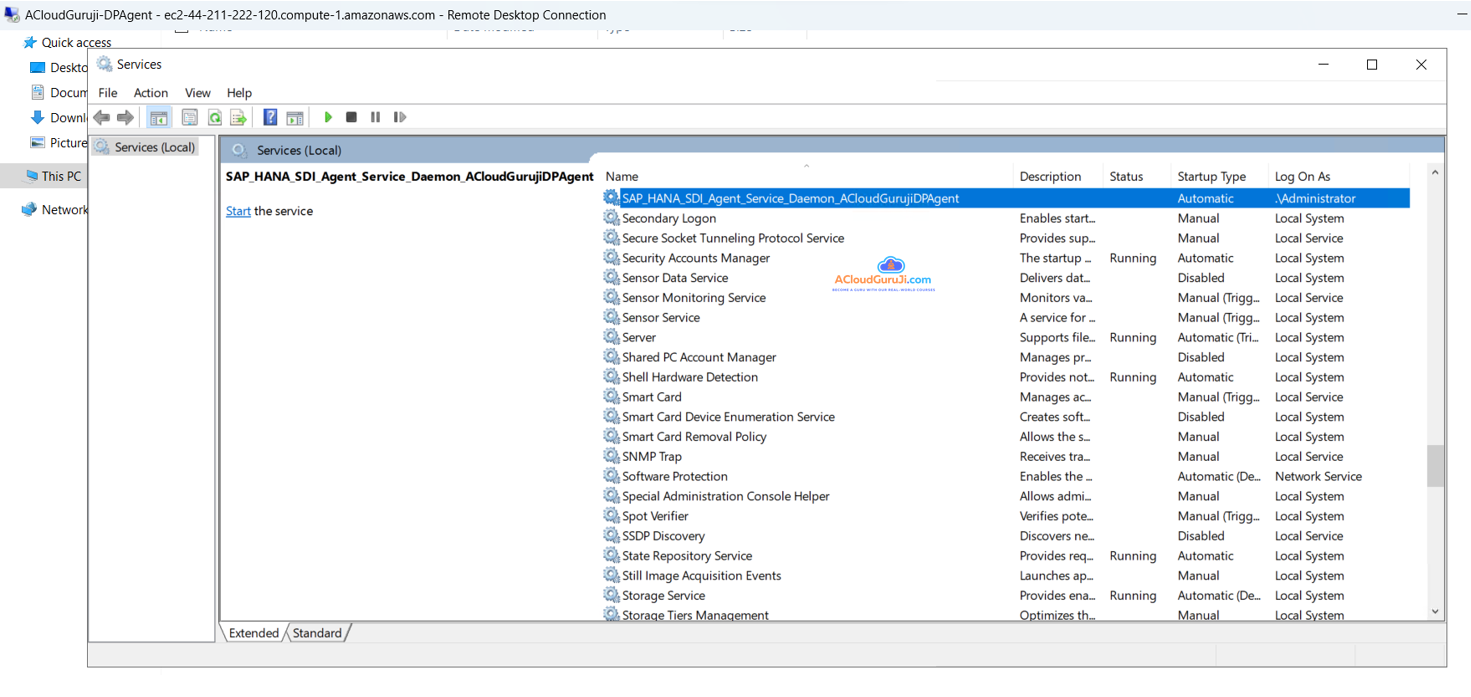The image size is (1471, 697).
Task: Open the Action menu
Action: coord(151,93)
